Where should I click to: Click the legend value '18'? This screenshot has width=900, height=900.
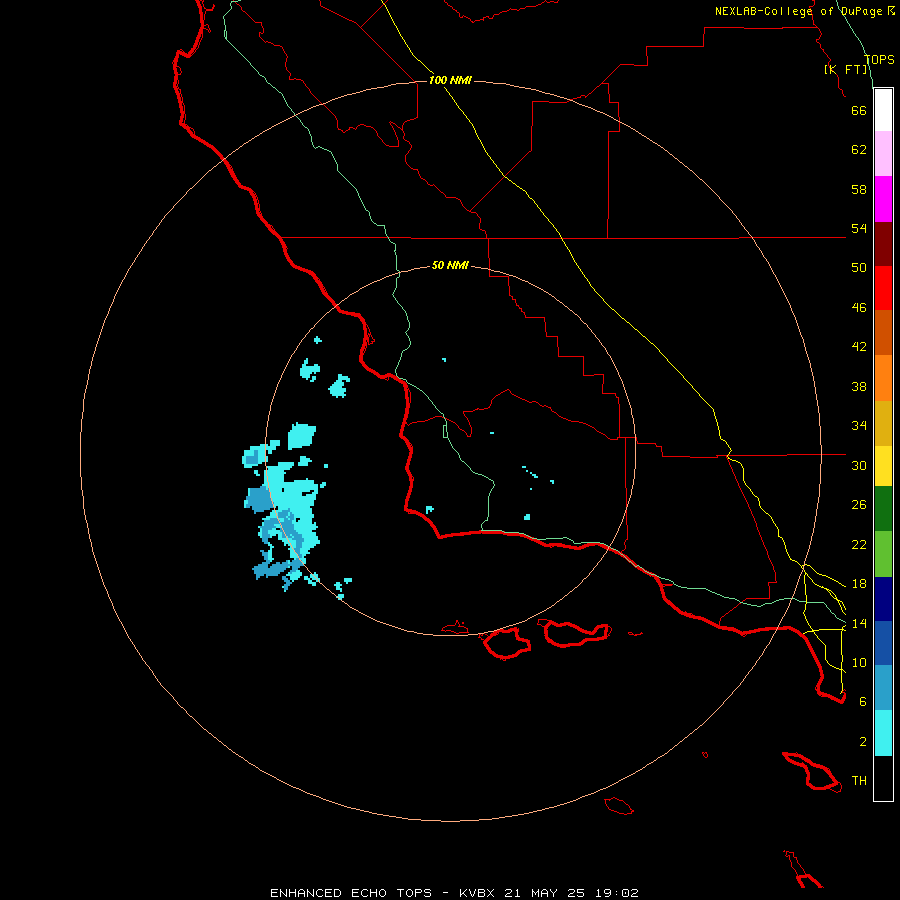tap(859, 584)
